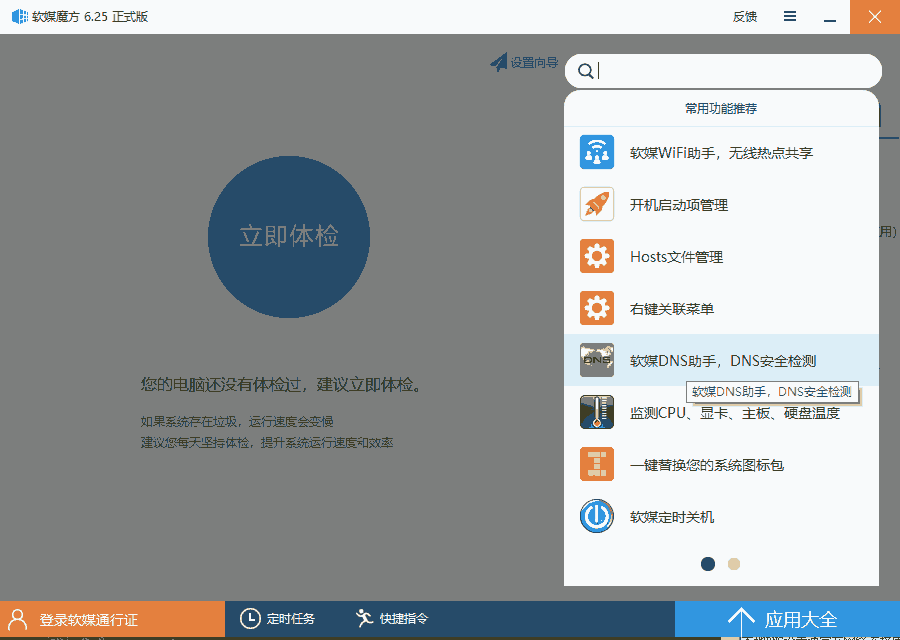Click the gear icon beside Hosts文件管理

[x=597, y=257]
